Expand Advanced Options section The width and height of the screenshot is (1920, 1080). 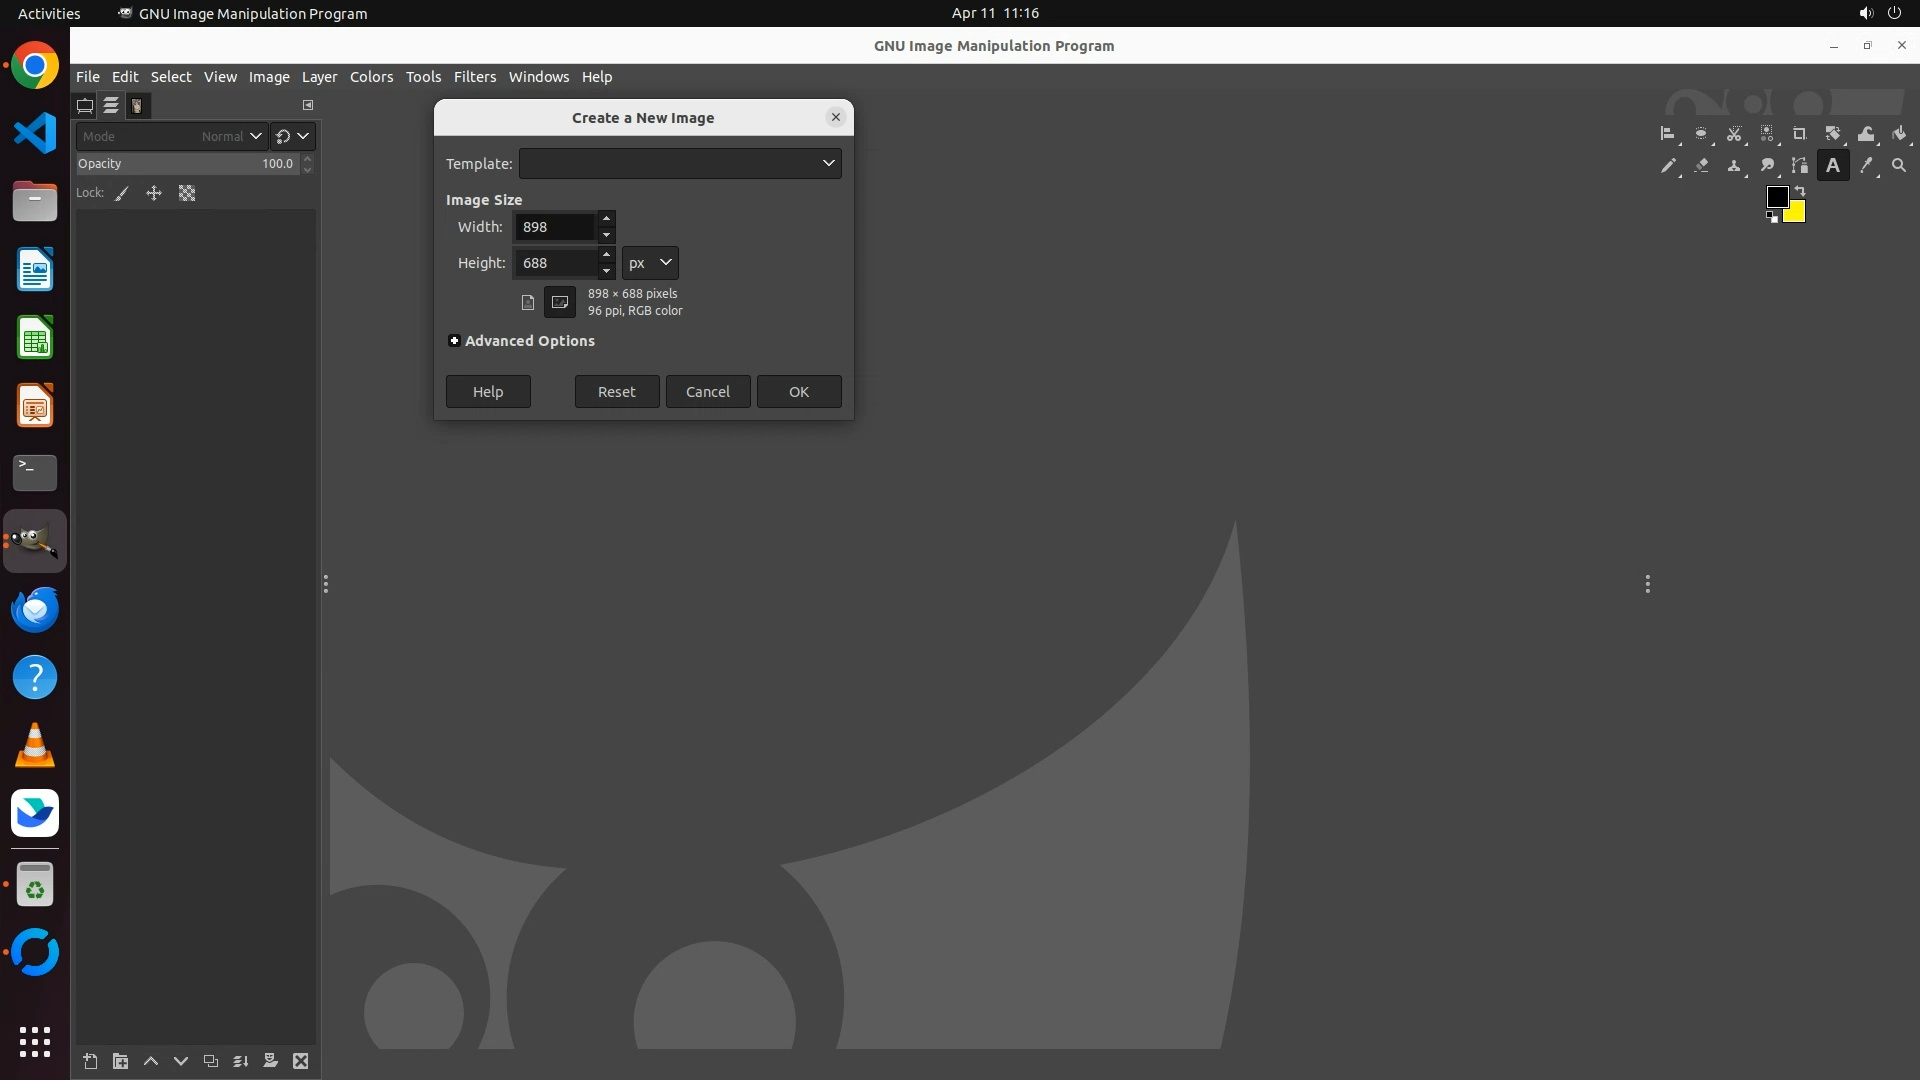point(455,341)
